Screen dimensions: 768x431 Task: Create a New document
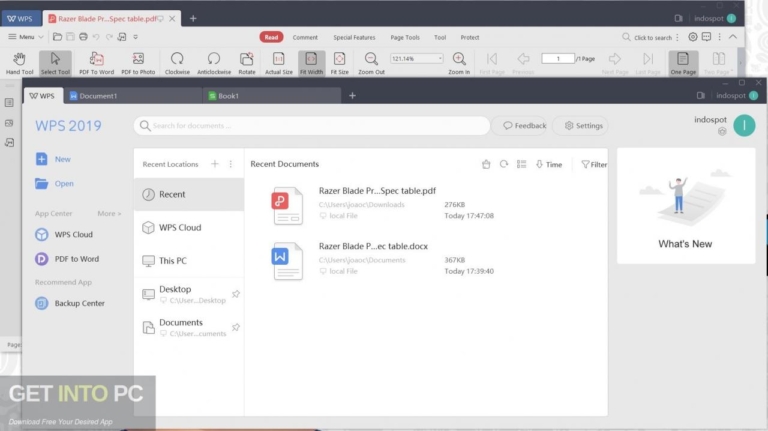[x=53, y=159]
